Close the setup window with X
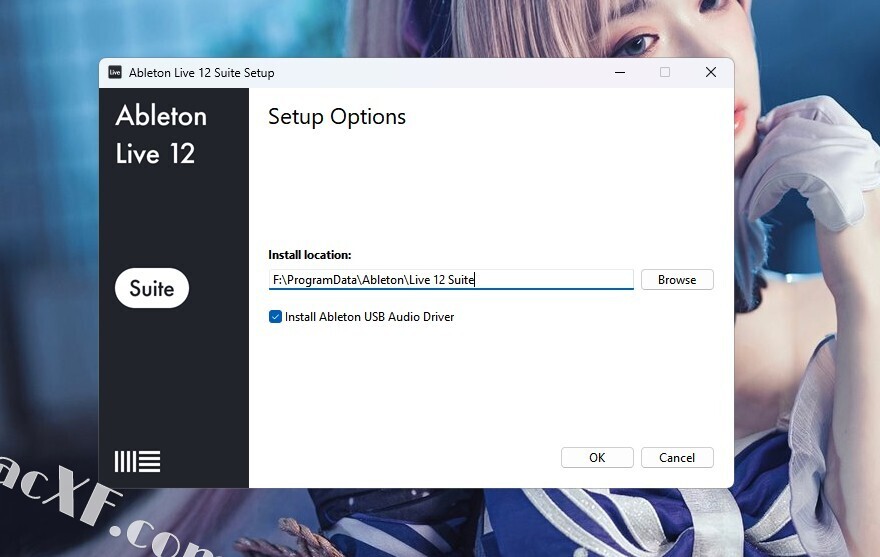 click(711, 72)
